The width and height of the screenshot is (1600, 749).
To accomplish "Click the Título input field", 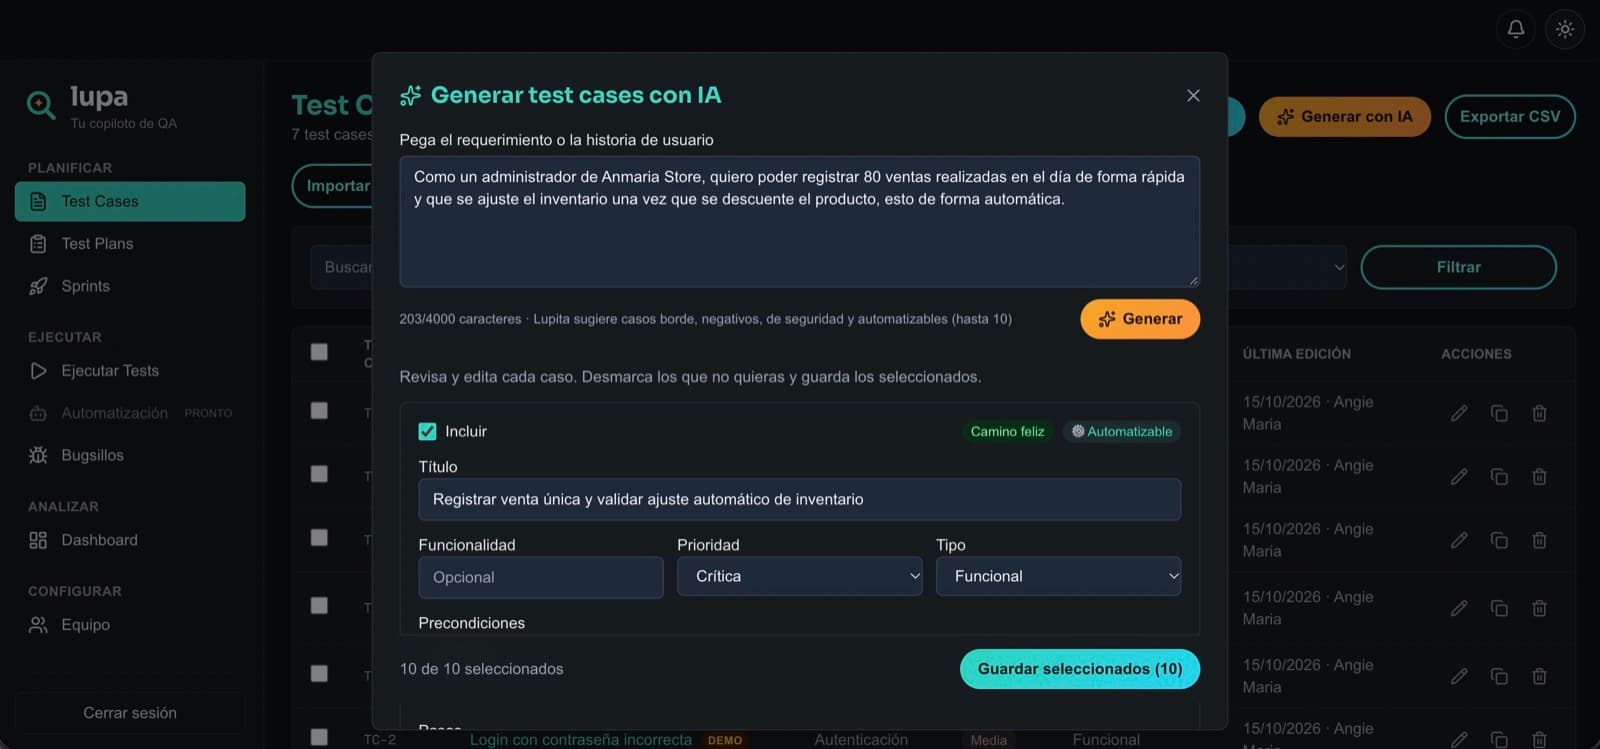I will (799, 499).
